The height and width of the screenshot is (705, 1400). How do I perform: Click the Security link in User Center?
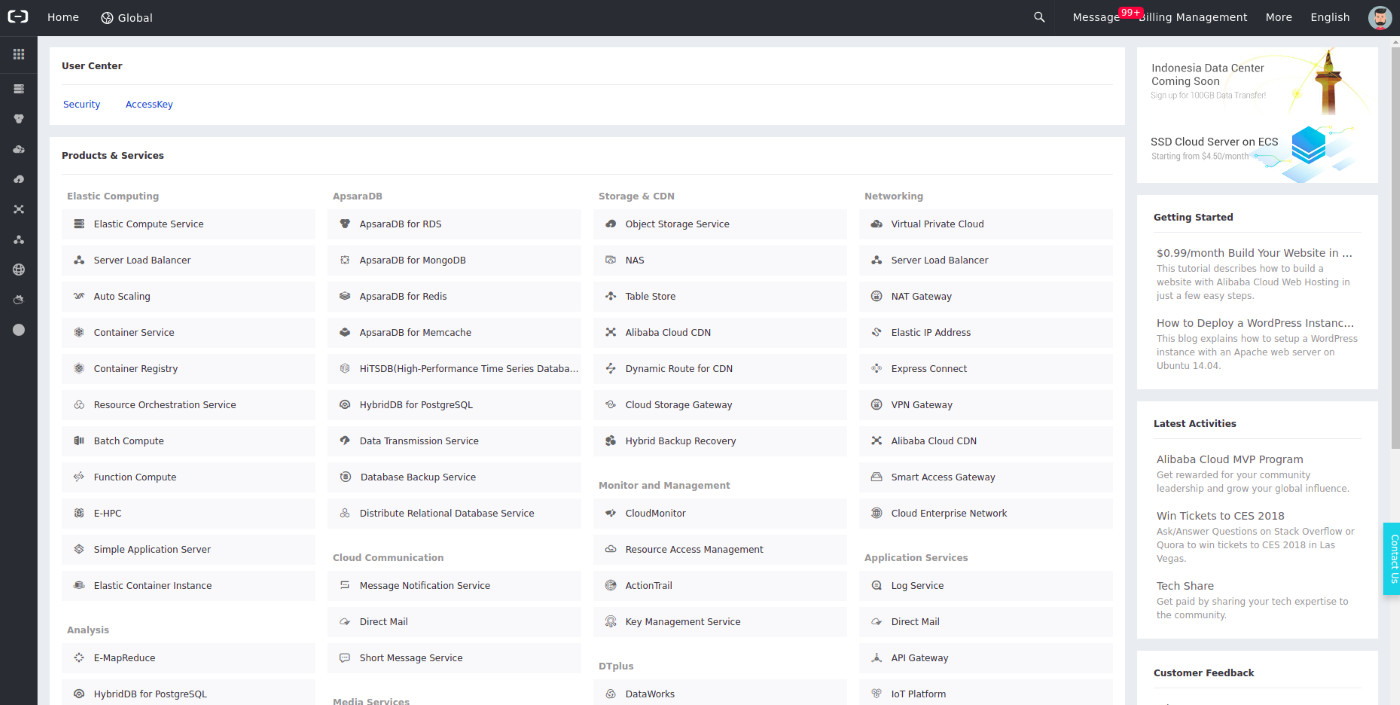(x=81, y=104)
